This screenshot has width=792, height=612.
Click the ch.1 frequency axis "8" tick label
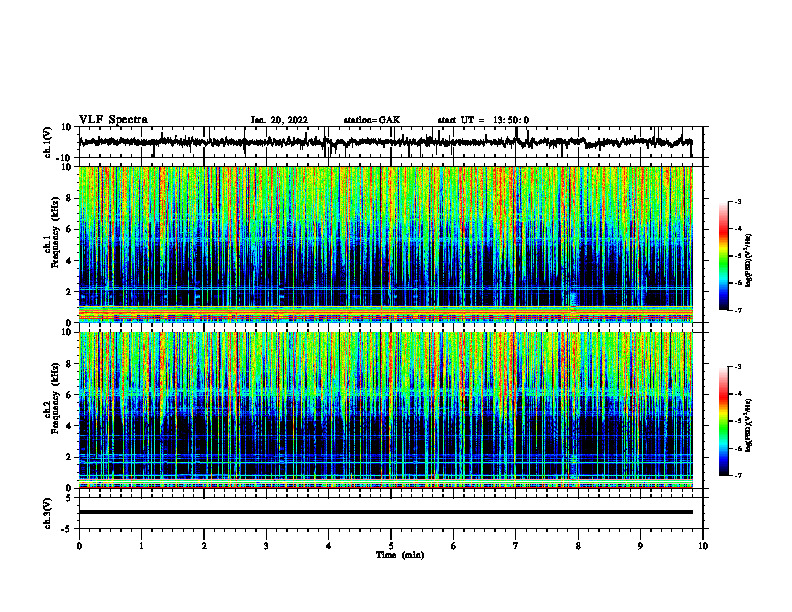(x=69, y=198)
